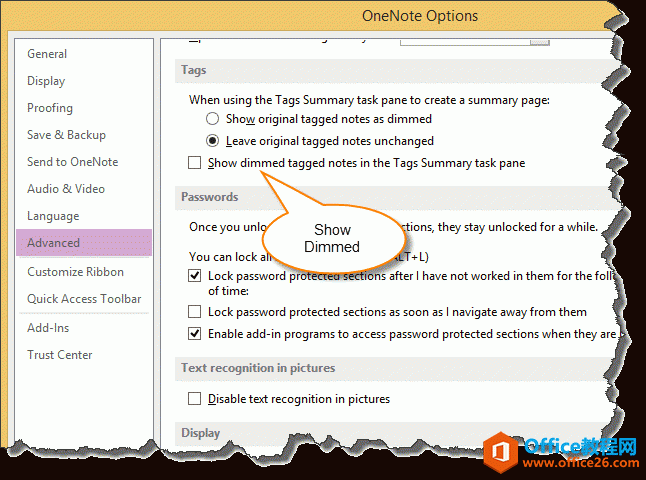Select the Add-Ins category
The height and width of the screenshot is (480, 646).
pos(48,328)
